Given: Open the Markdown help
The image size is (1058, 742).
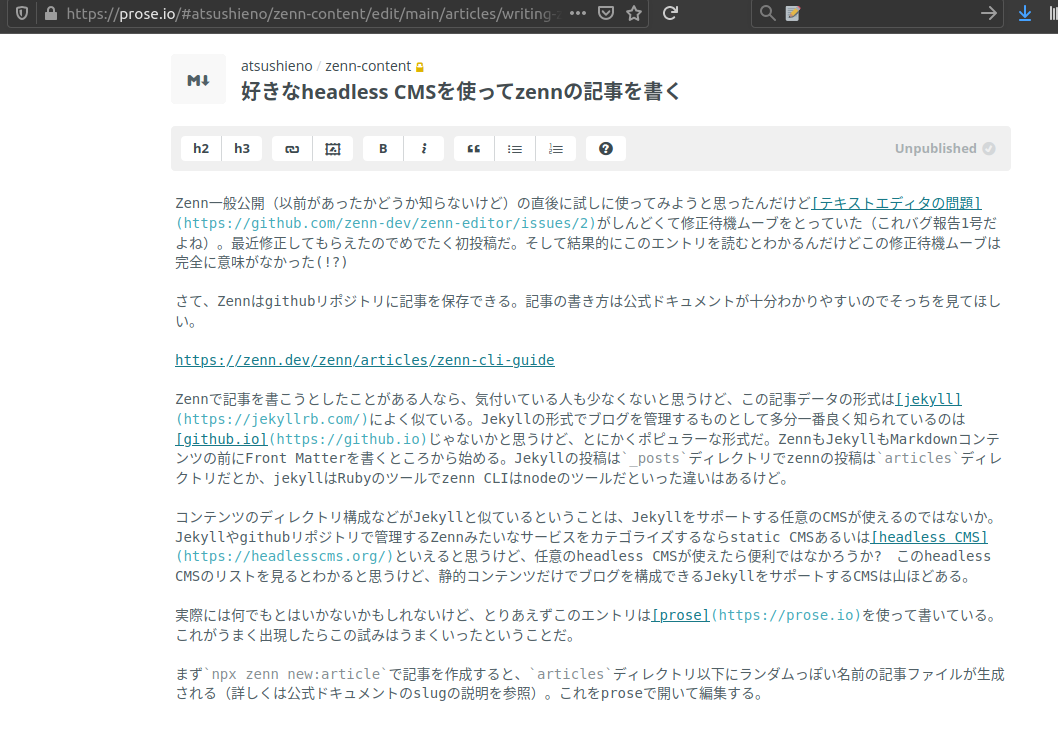Looking at the screenshot, I should tap(606, 148).
